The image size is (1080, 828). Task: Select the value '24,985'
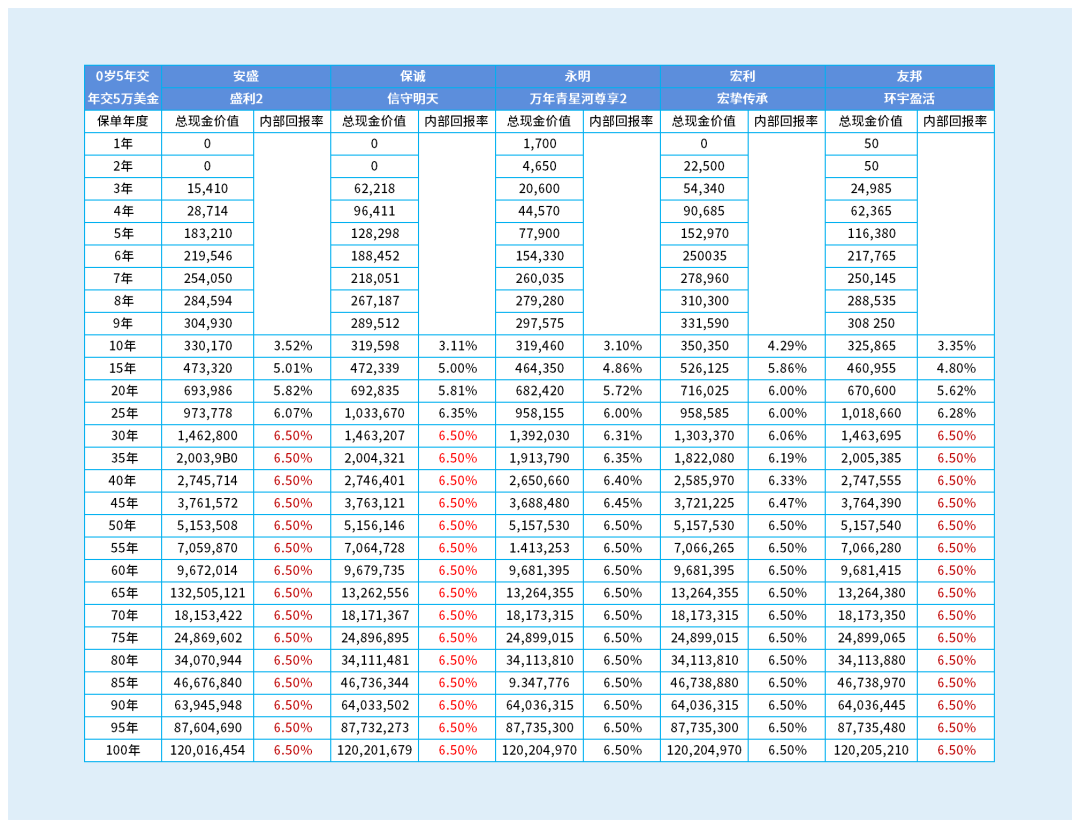(x=871, y=189)
